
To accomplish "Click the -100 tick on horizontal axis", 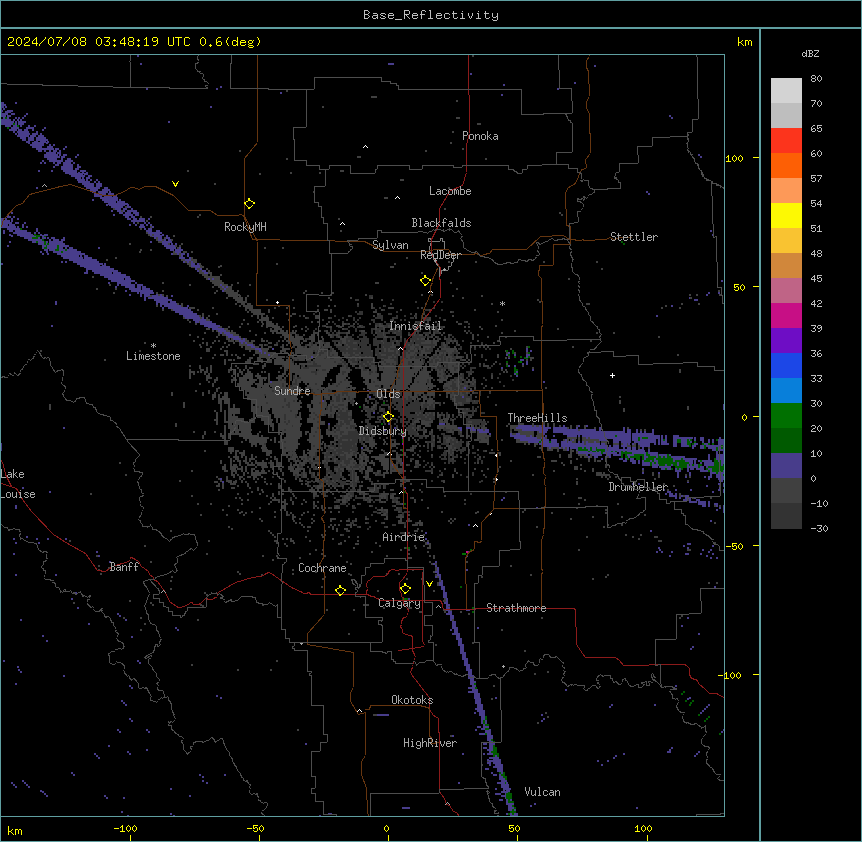I will [x=125, y=828].
